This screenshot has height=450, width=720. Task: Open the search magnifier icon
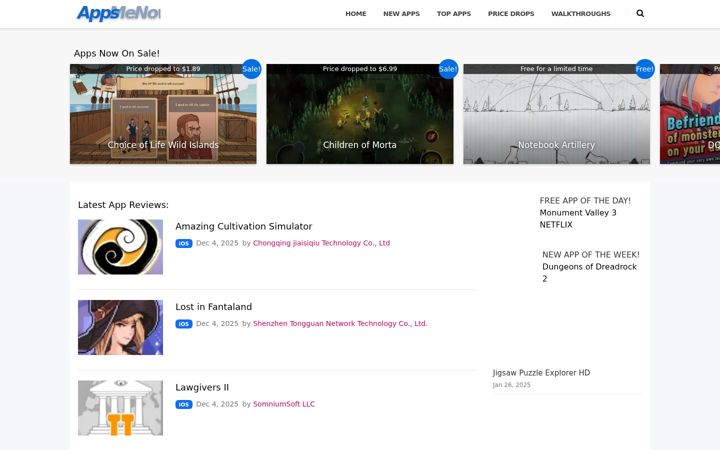pyautogui.click(x=640, y=13)
